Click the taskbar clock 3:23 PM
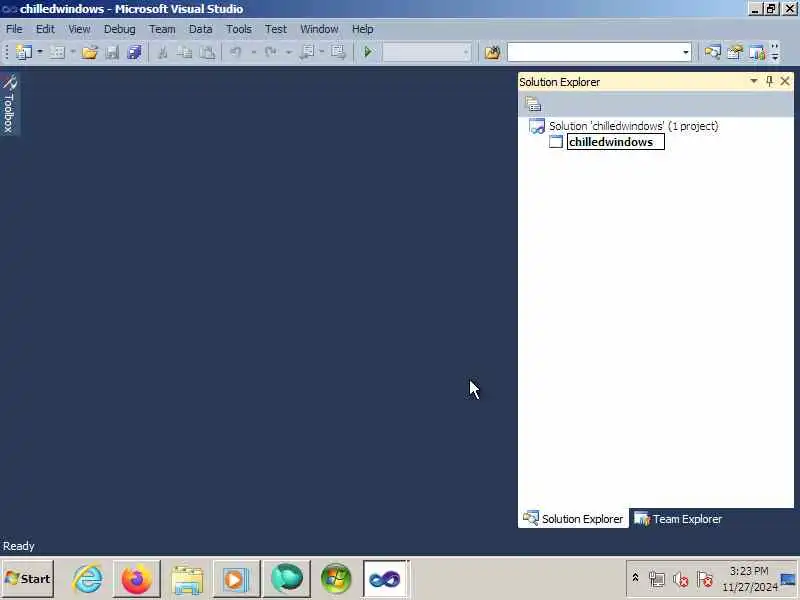This screenshot has height=600, width=800. (x=748, y=570)
